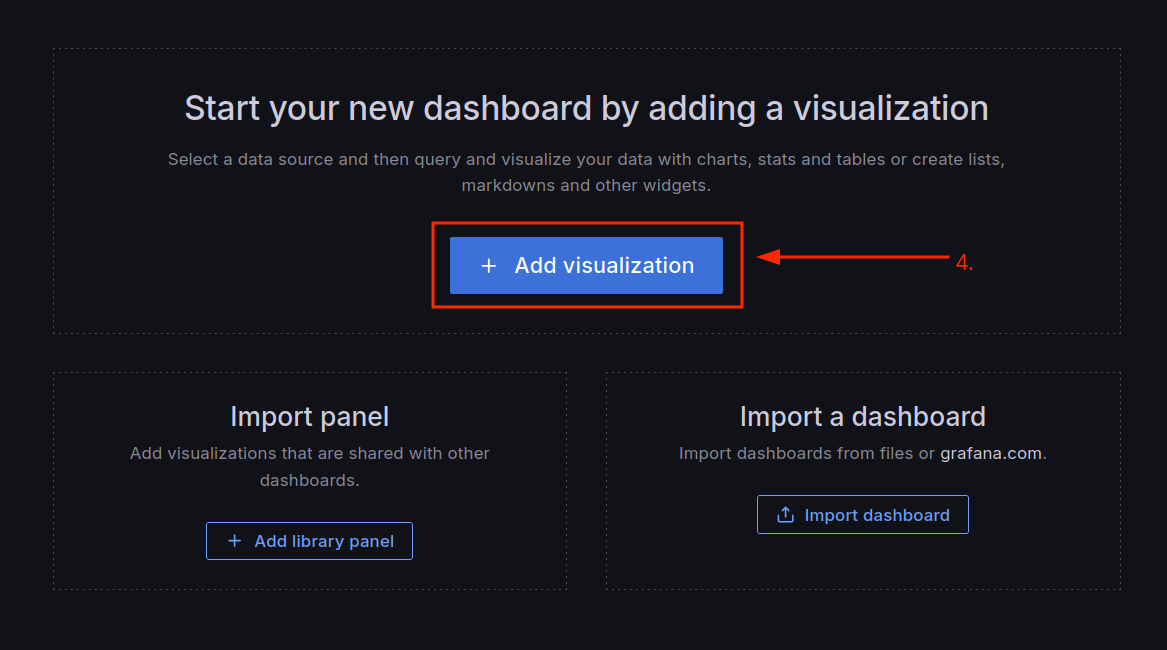Click the top edge of the red highlight box
Viewport: 1167px width, 650px height.
pyautogui.click(x=587, y=223)
